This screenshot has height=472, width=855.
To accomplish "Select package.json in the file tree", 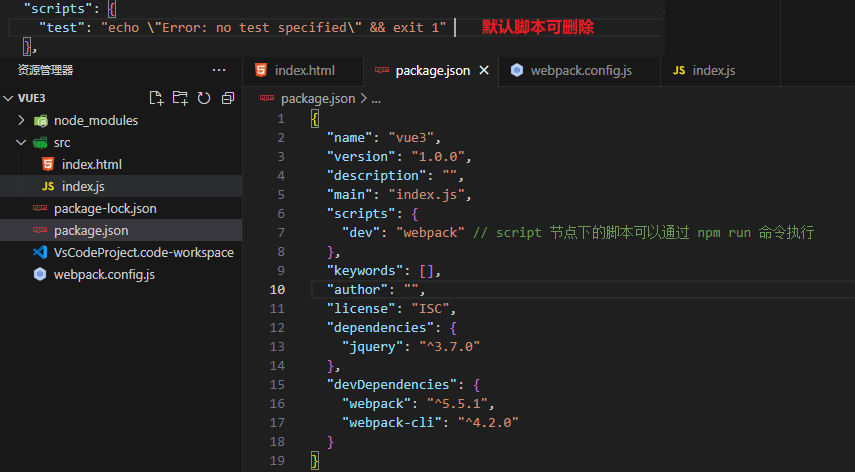I will [x=121, y=230].
